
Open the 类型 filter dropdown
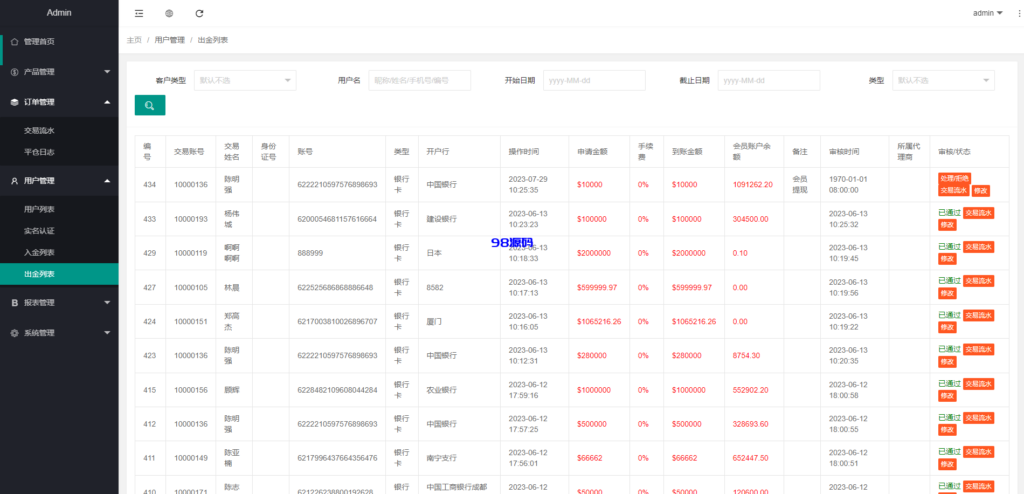click(x=943, y=80)
